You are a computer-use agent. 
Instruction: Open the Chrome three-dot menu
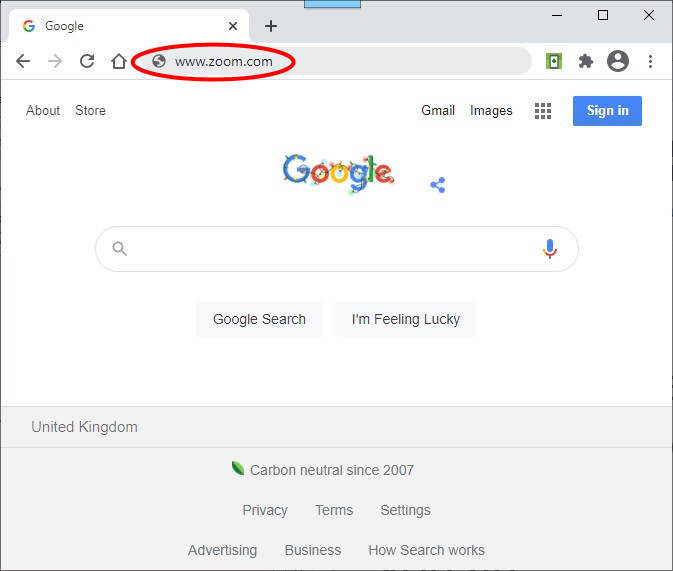650,61
